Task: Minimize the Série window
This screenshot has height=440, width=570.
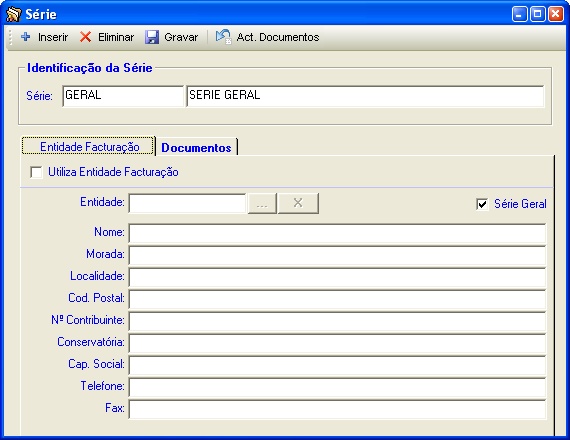Action: (519, 14)
